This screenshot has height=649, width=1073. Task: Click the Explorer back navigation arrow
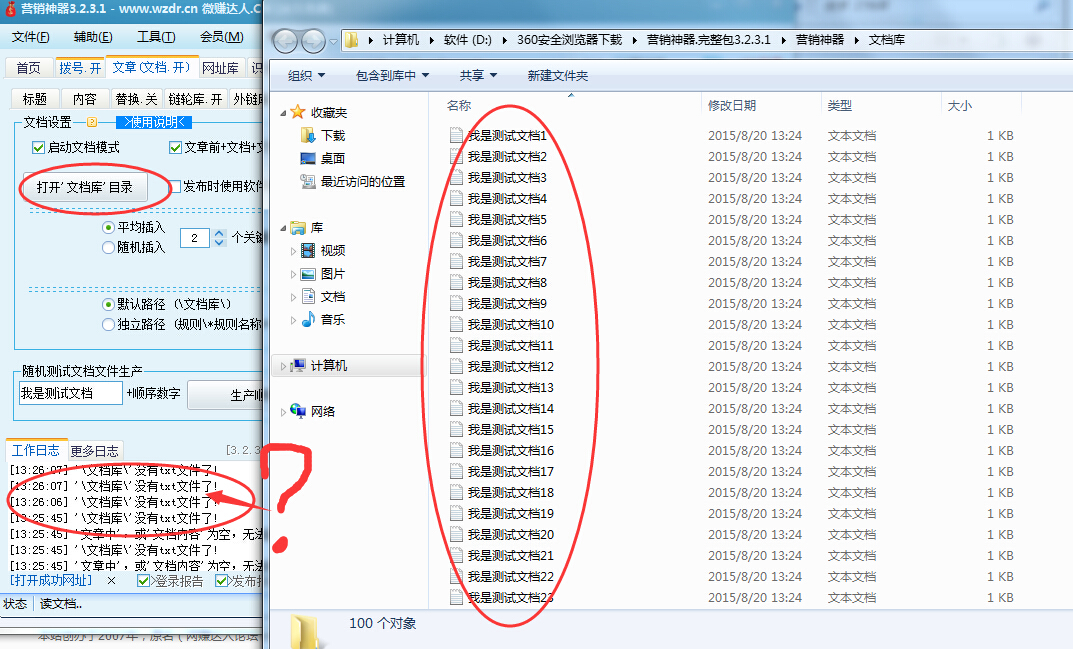pos(285,41)
